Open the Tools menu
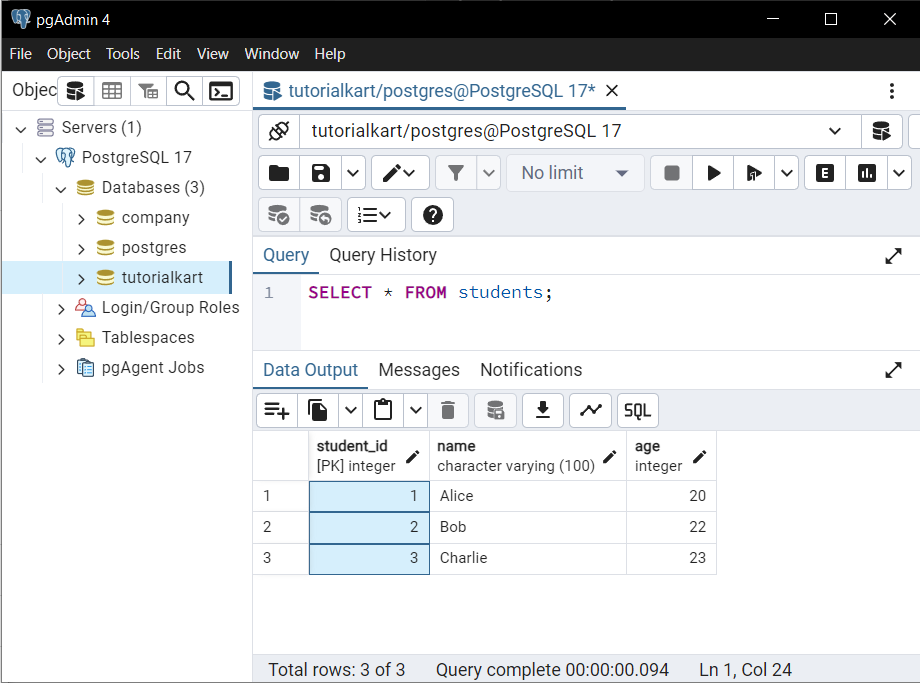Screen dimensions: 920x683 (123, 54)
